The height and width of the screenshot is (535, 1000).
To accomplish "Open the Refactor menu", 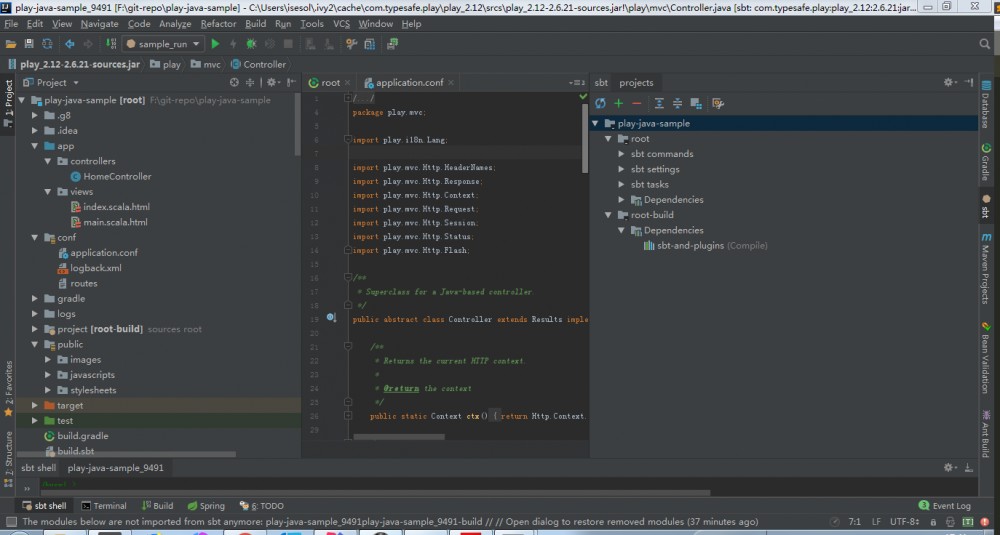I will click(x=218, y=23).
